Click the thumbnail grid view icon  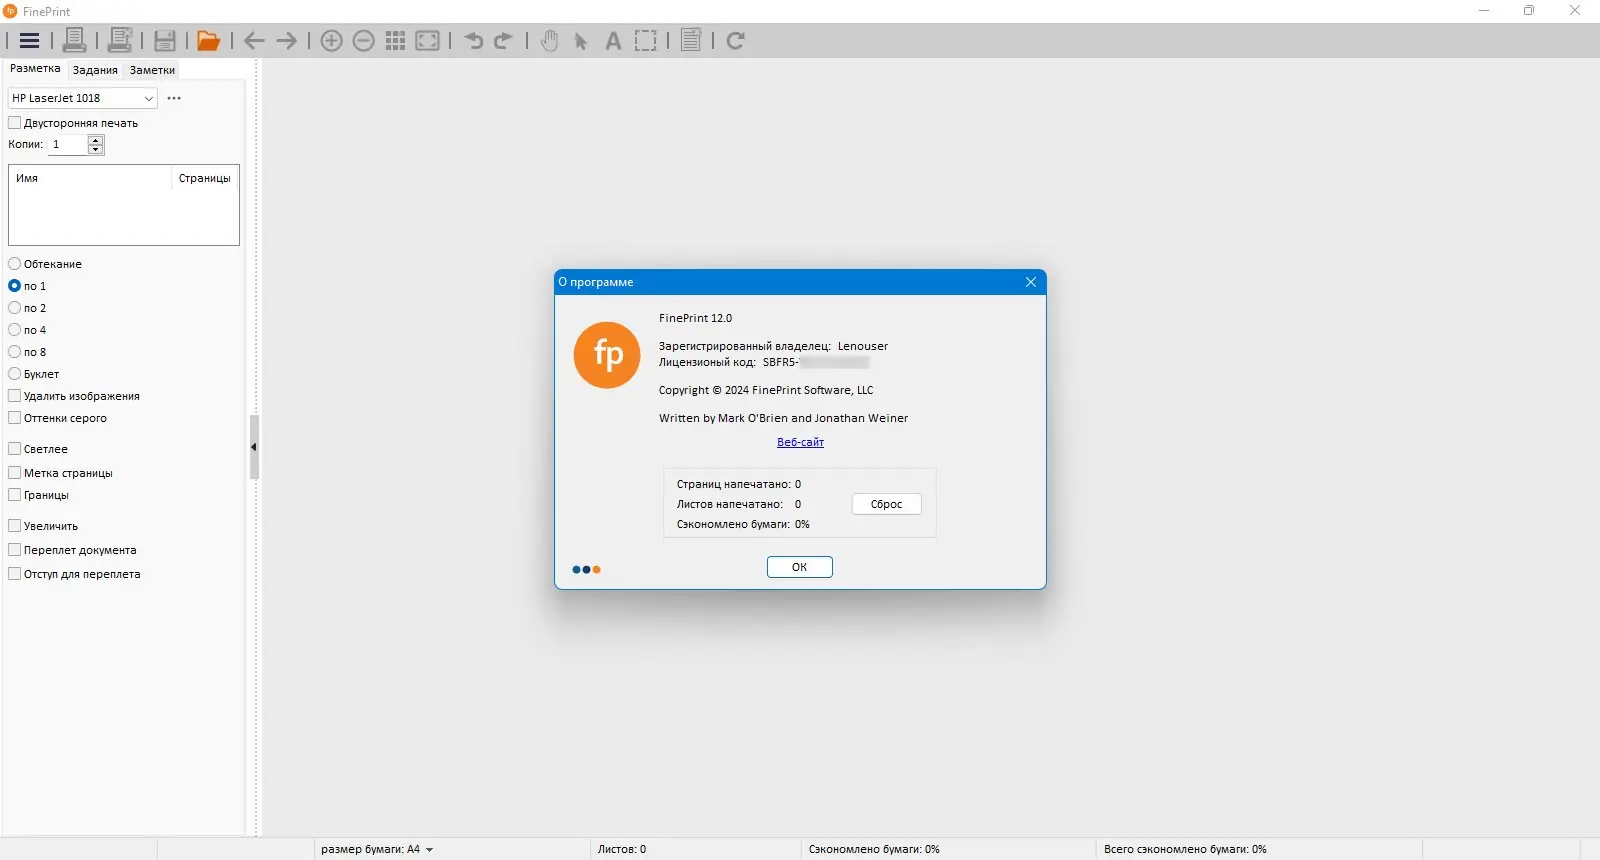pyautogui.click(x=396, y=41)
